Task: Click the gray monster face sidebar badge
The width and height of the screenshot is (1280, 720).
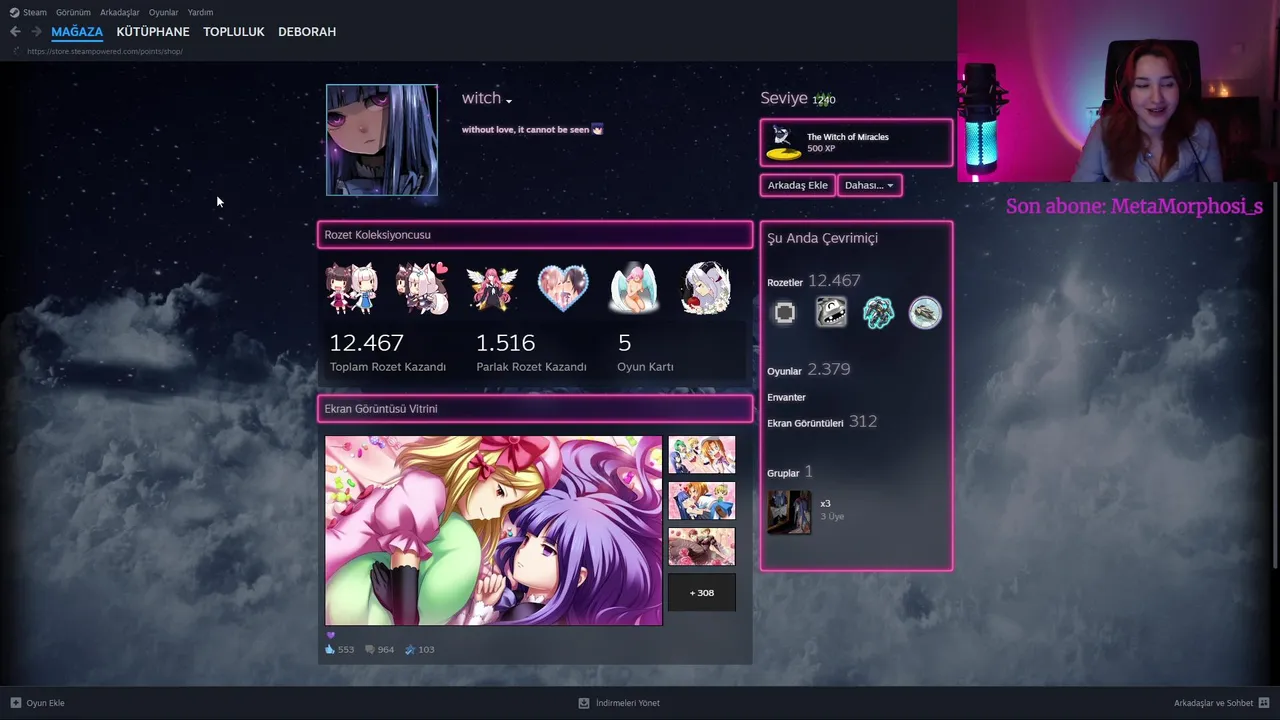Action: point(831,313)
